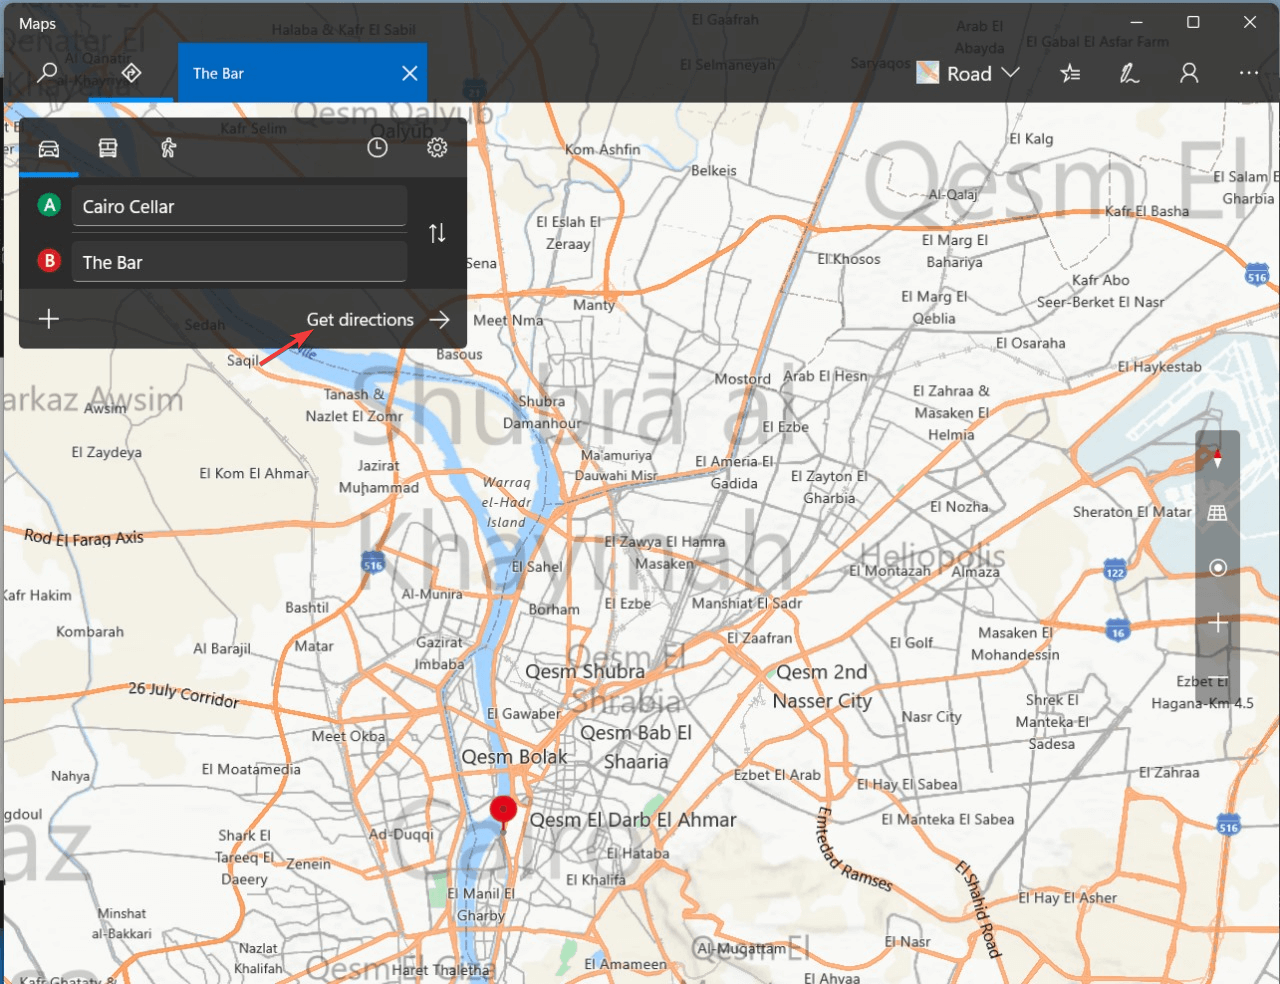Image resolution: width=1280 pixels, height=984 pixels.
Task: Open the Search icon in top bar
Action: click(x=47, y=73)
